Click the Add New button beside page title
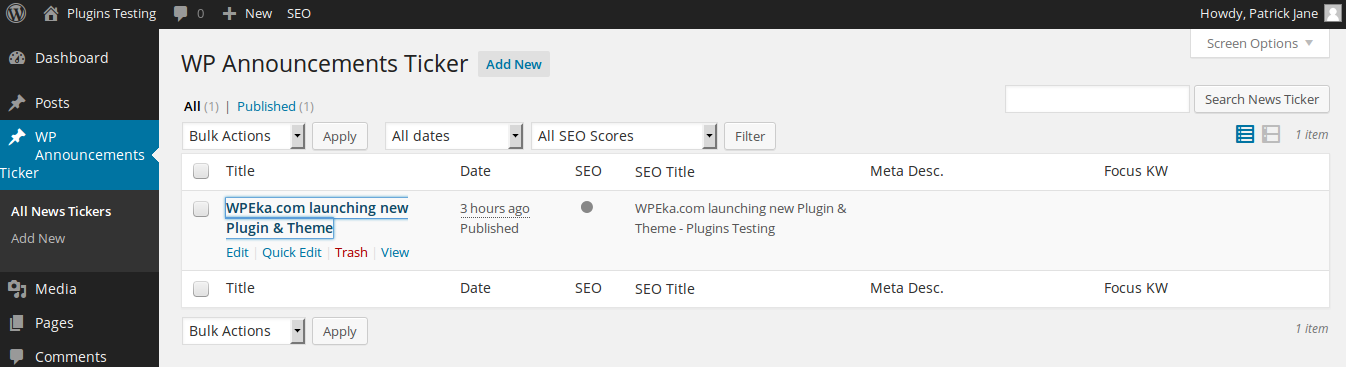 point(514,64)
